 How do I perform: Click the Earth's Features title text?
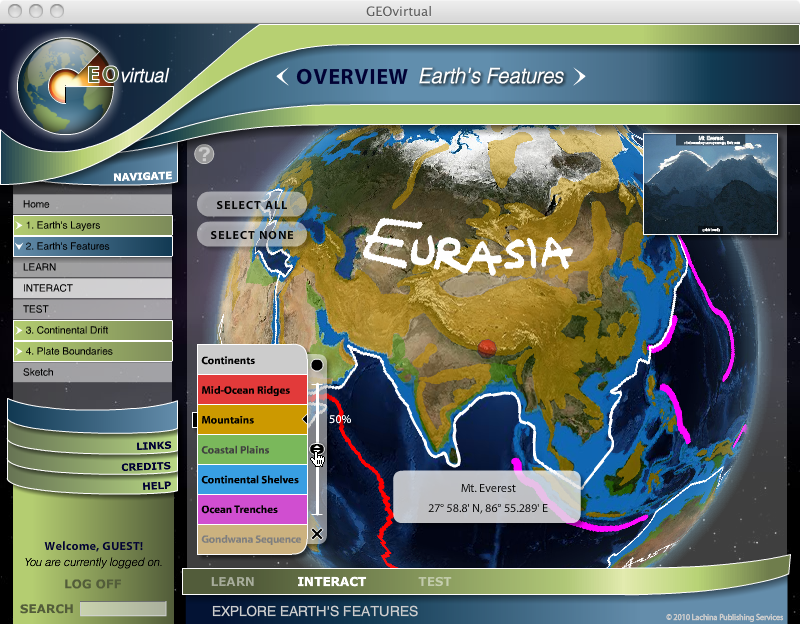pyautogui.click(x=491, y=77)
